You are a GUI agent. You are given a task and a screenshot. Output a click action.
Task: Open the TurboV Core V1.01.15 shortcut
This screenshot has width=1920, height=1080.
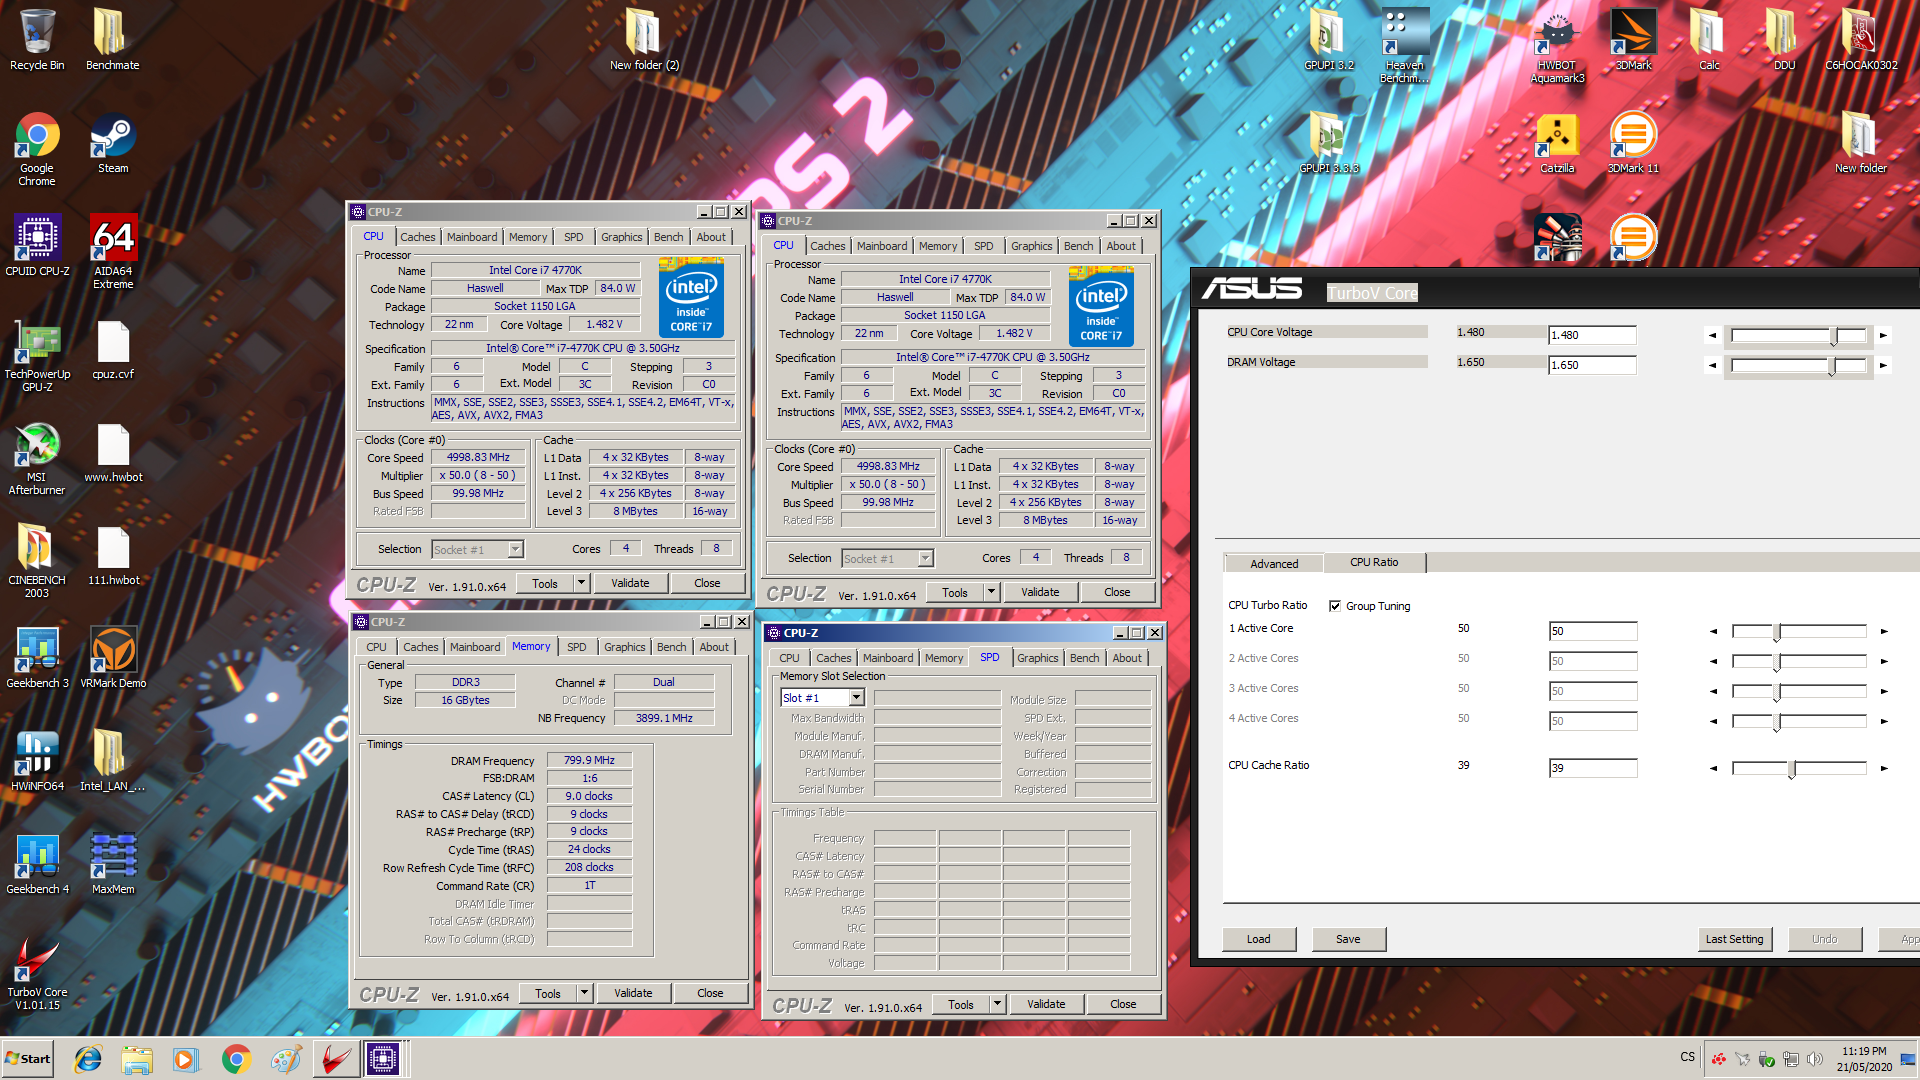[x=37, y=973]
